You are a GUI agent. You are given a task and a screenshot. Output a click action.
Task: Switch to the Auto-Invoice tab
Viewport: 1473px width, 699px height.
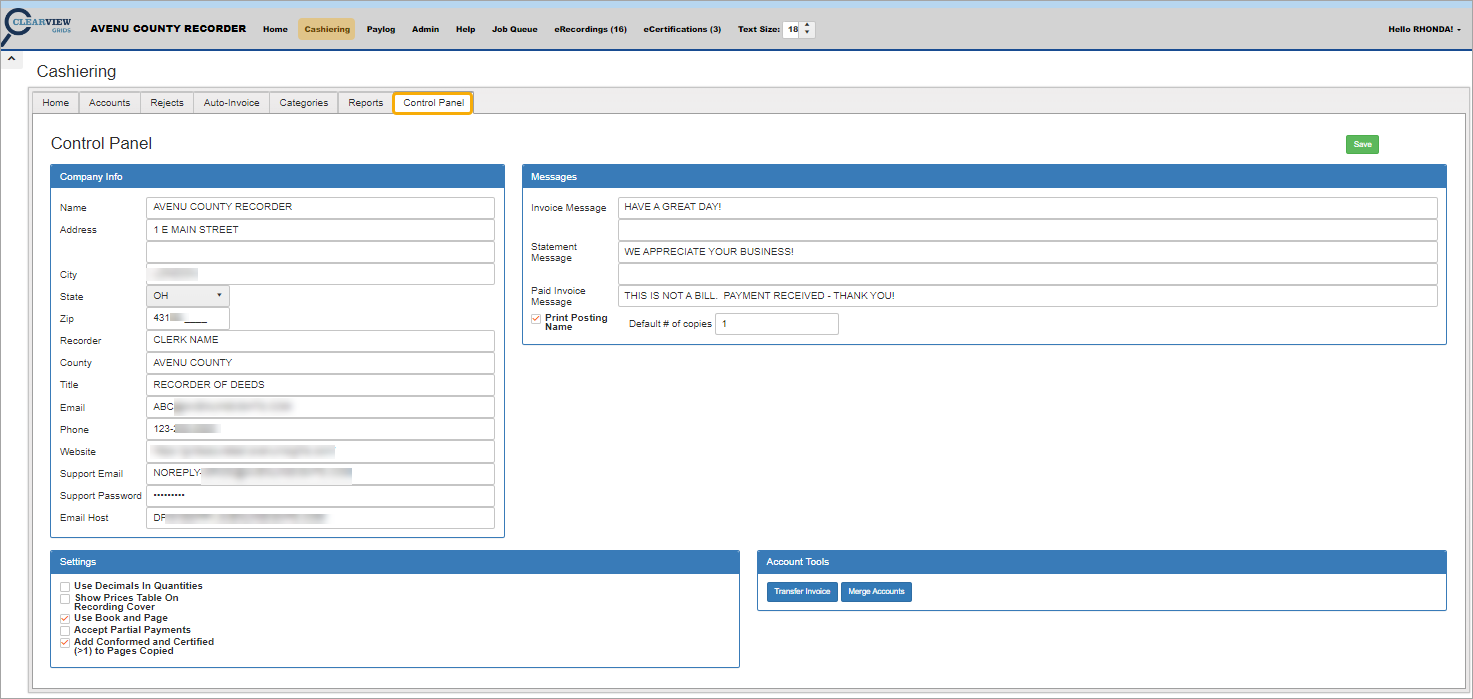pyautogui.click(x=231, y=103)
